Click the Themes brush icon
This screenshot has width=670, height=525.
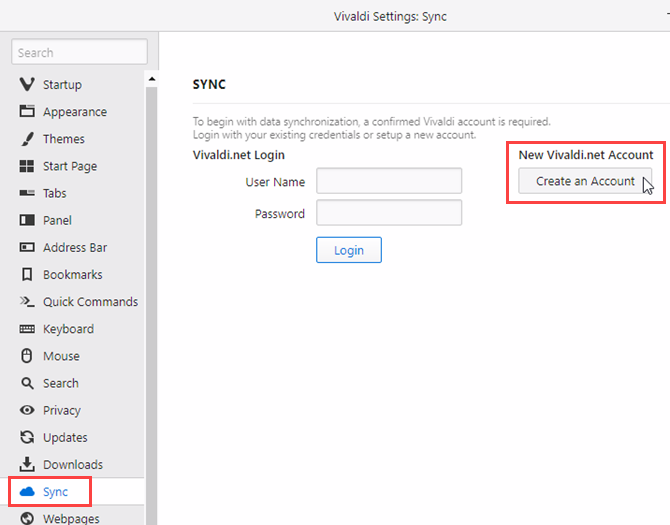27,139
